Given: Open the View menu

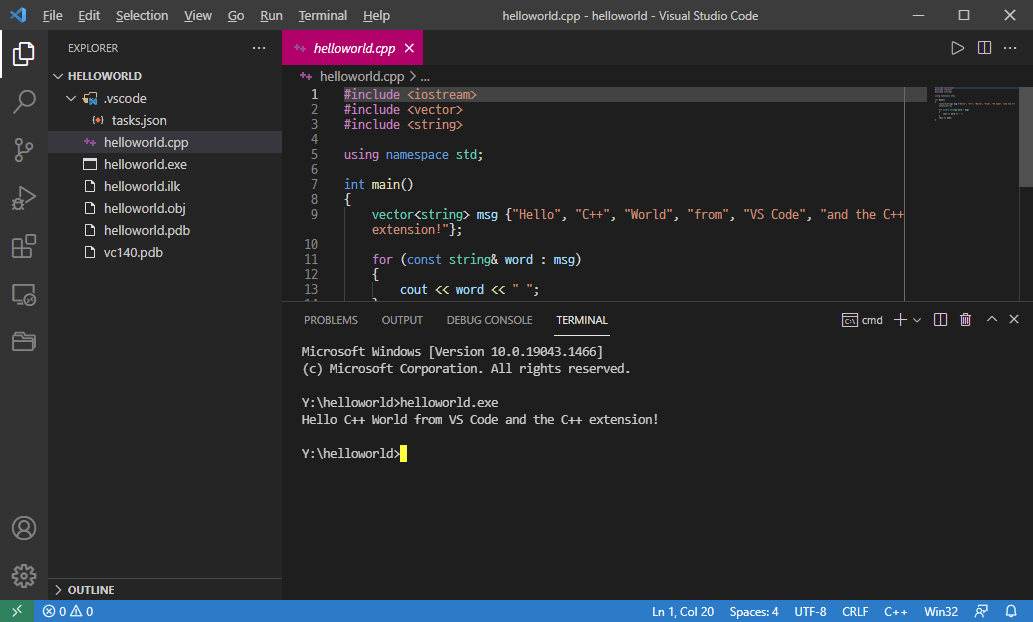Looking at the screenshot, I should pyautogui.click(x=198, y=15).
